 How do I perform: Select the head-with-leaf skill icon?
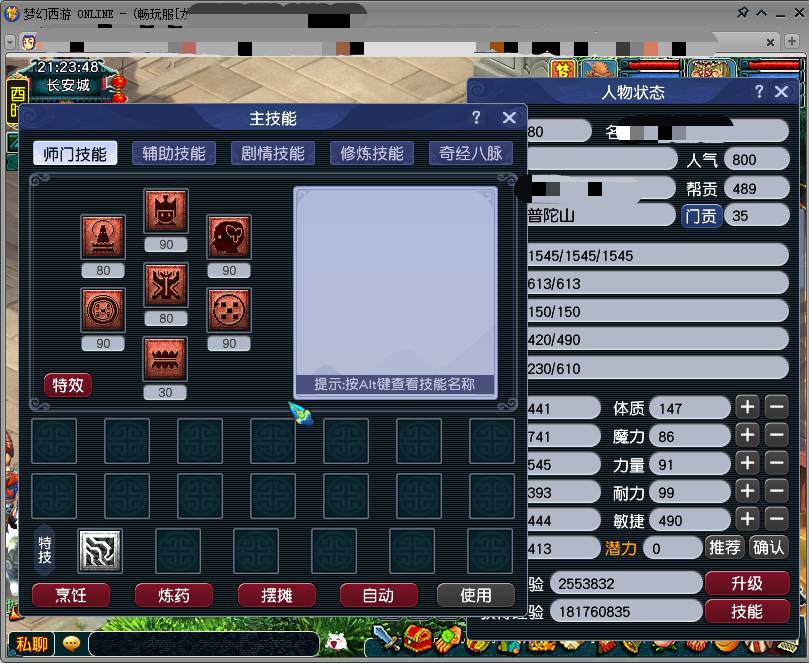[x=229, y=236]
